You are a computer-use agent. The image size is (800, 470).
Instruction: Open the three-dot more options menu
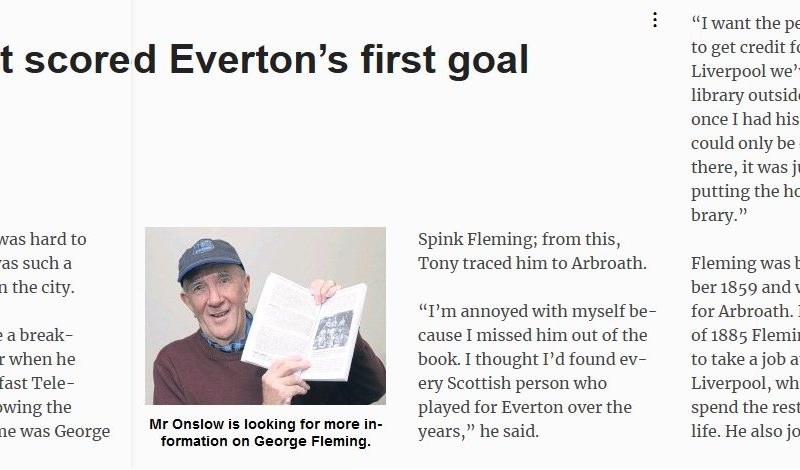click(x=655, y=20)
